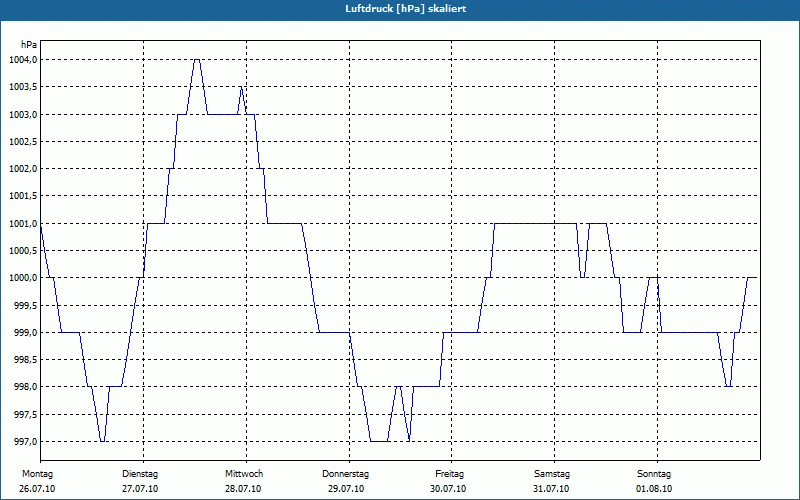The width and height of the screenshot is (800, 500).
Task: Select the 999,5 axis value
Action: [x=25, y=305]
